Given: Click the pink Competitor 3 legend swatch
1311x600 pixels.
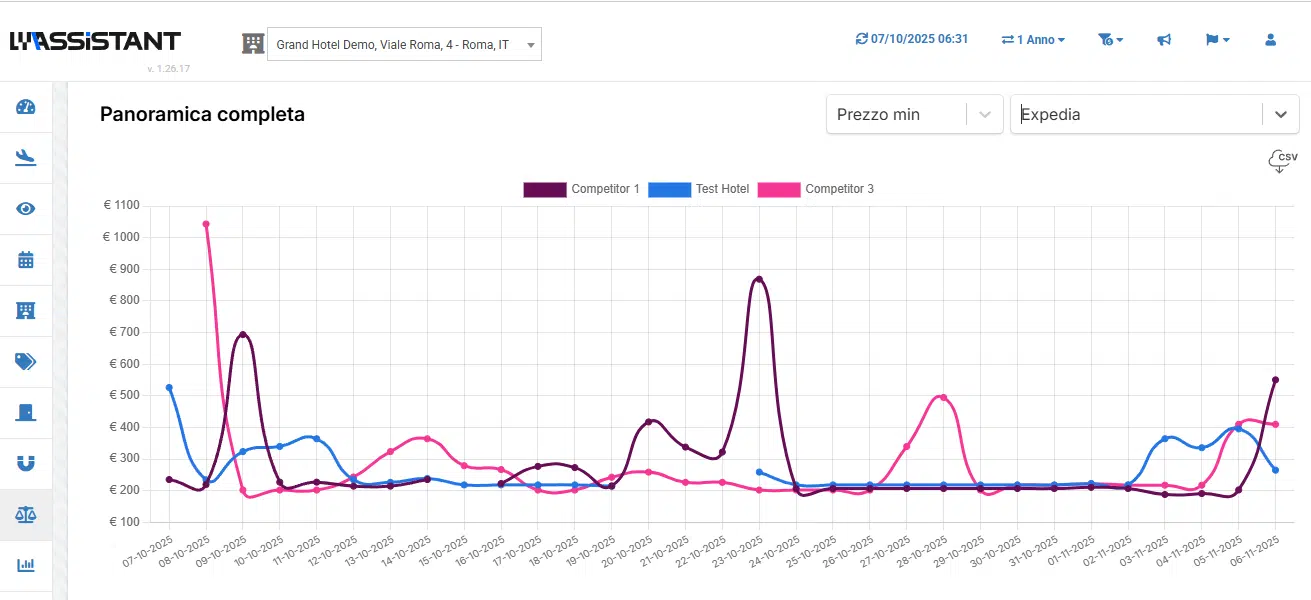Looking at the screenshot, I should pyautogui.click(x=779, y=189).
